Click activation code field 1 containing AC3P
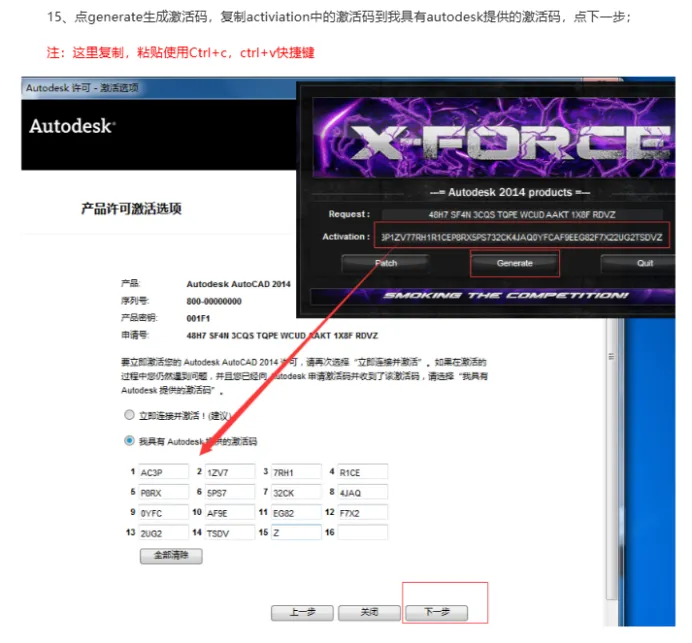The height and width of the screenshot is (643, 692). point(164,472)
